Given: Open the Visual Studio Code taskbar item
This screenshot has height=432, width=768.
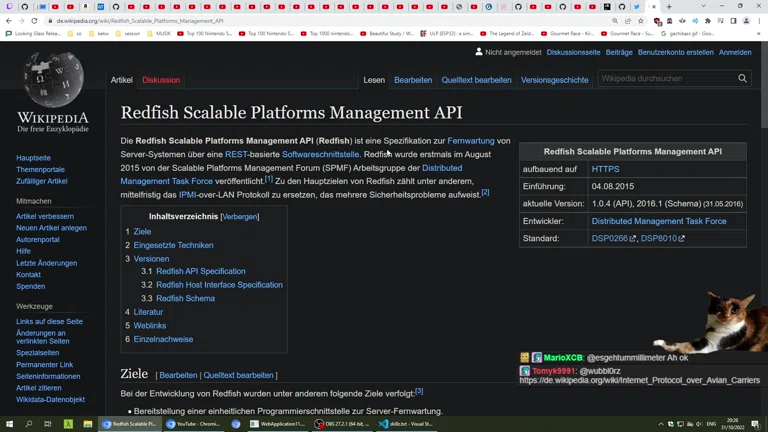Looking at the screenshot, I should tap(405, 424).
